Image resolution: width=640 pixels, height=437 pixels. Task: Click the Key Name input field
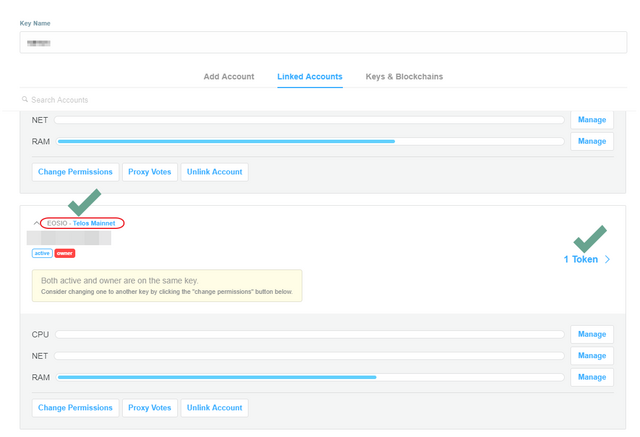(323, 42)
